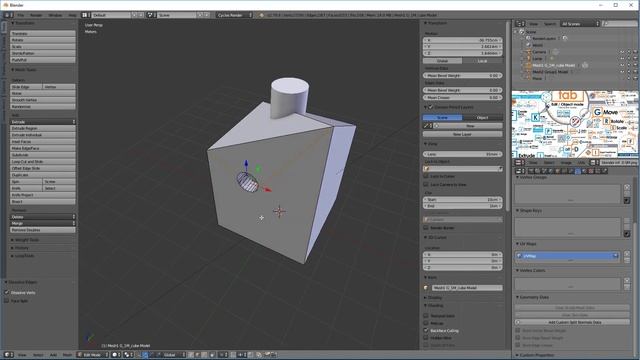Viewport: 640px width, 360px height.
Task: Open the File menu
Action: [20, 15]
